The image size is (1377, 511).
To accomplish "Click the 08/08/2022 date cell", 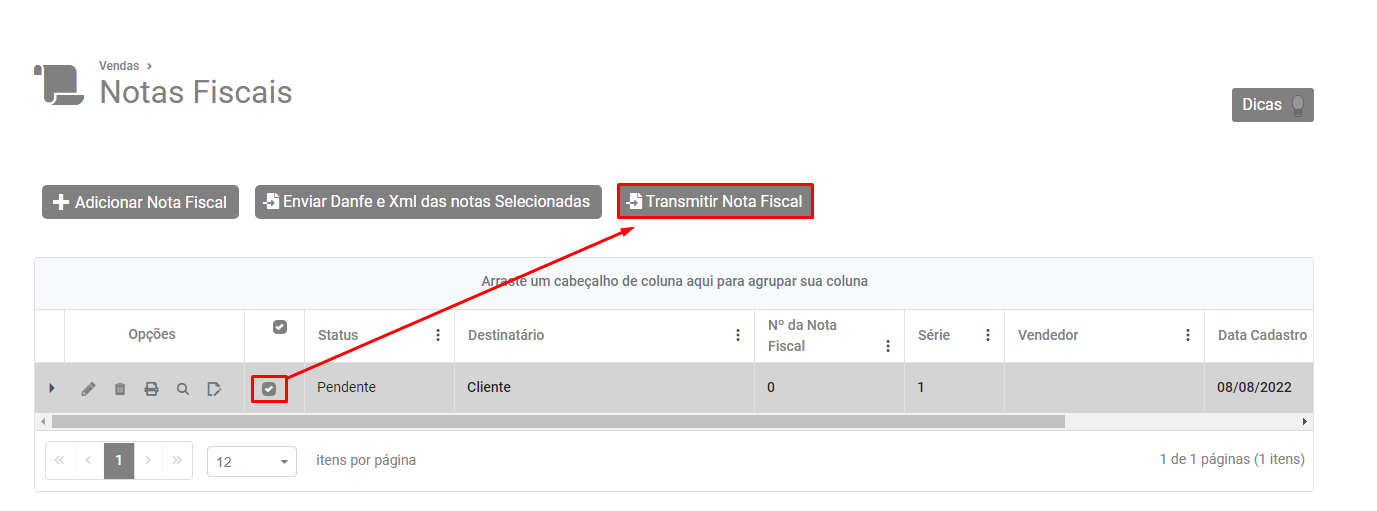I will point(1258,387).
